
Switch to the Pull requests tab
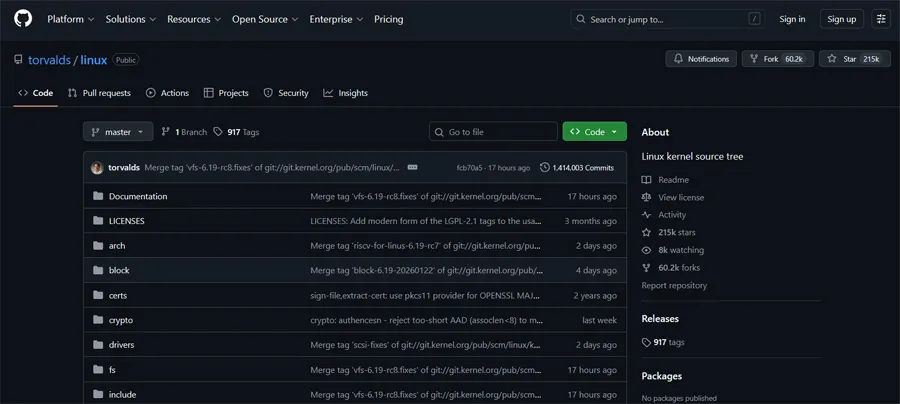pos(99,93)
